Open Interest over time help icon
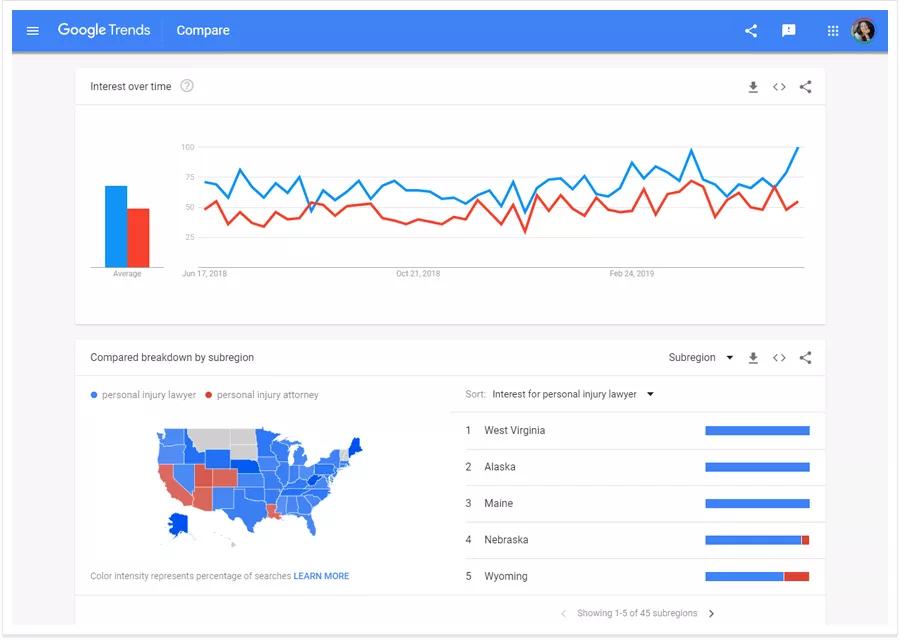This screenshot has height=640, width=900. 187,86
